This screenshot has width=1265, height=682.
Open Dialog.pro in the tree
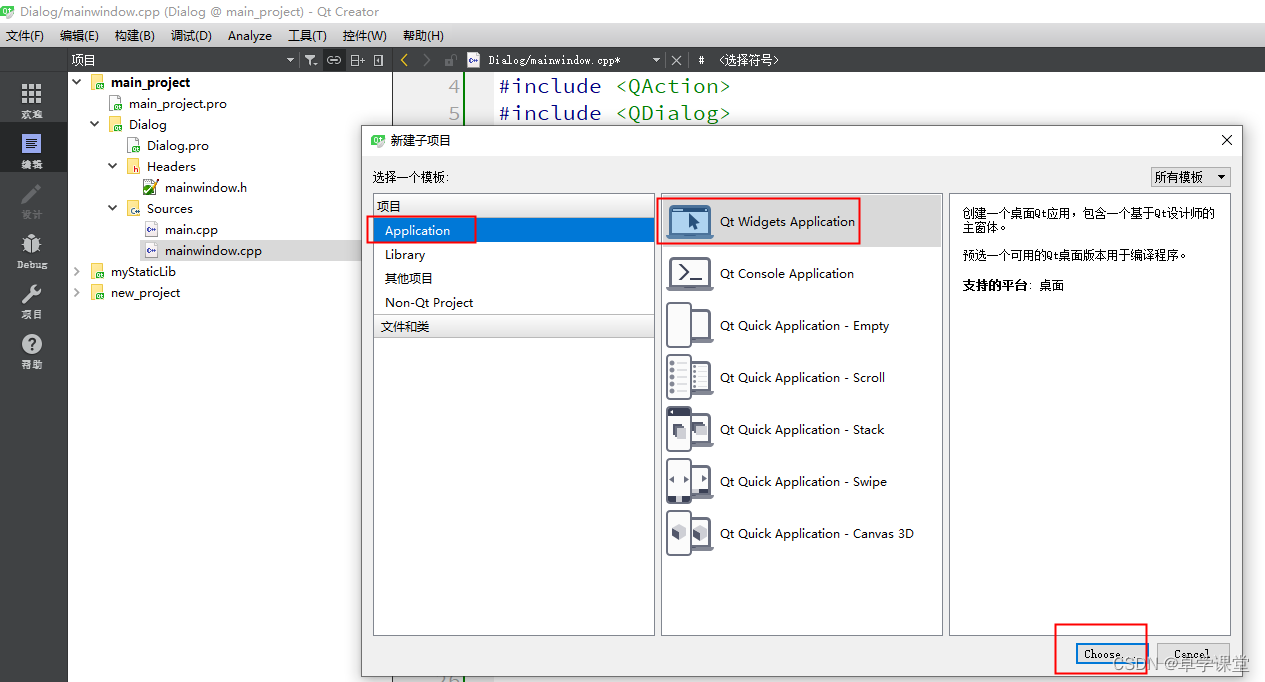pyautogui.click(x=178, y=145)
